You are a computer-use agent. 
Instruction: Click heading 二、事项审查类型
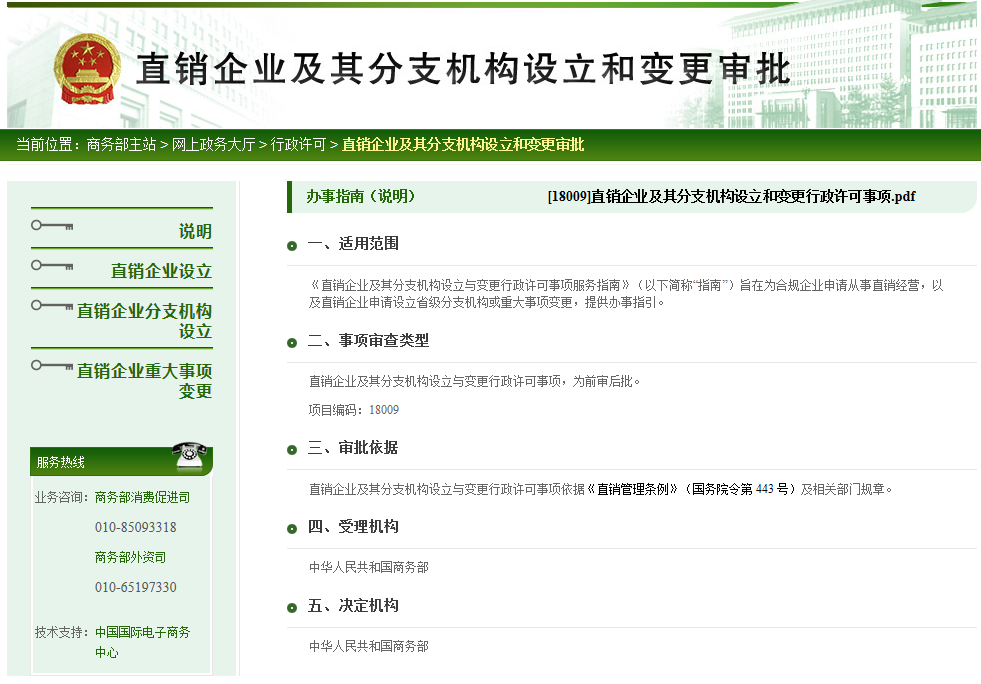coord(369,340)
